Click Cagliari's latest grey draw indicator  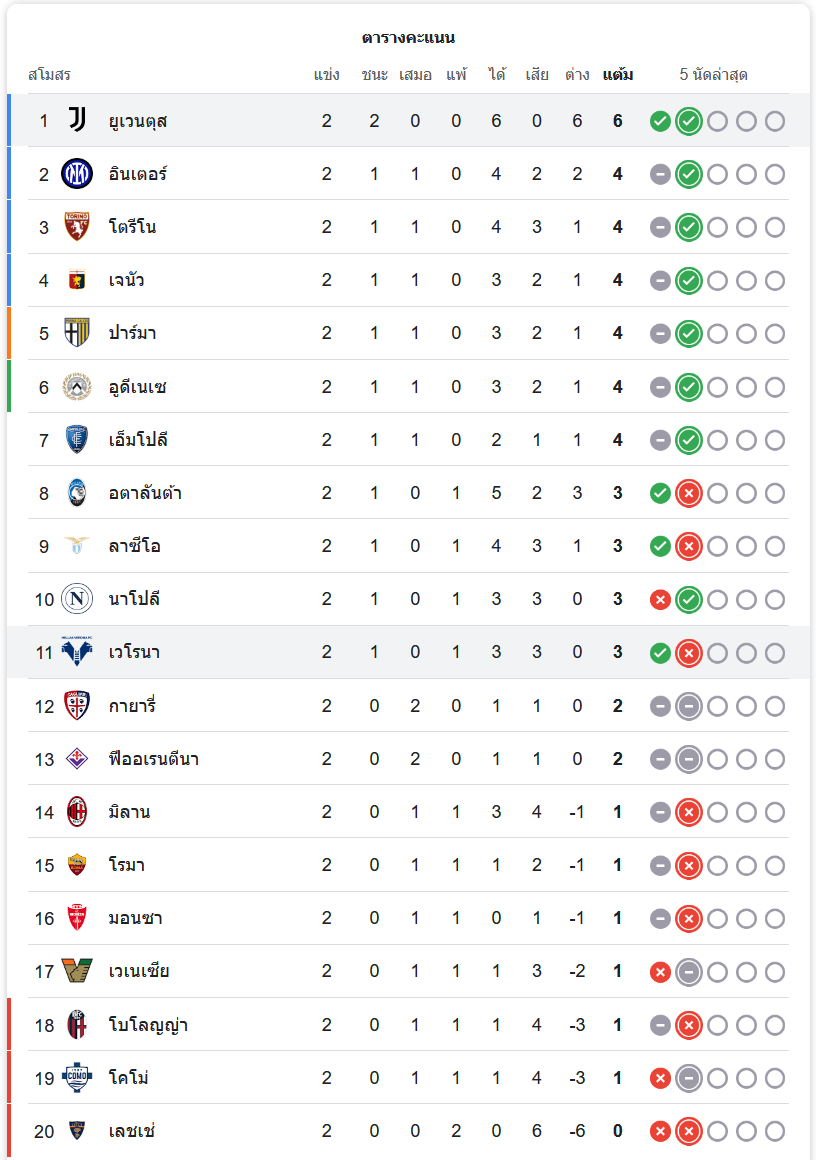tap(688, 706)
